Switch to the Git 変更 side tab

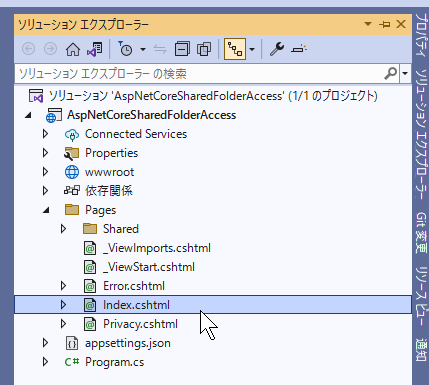click(x=421, y=232)
